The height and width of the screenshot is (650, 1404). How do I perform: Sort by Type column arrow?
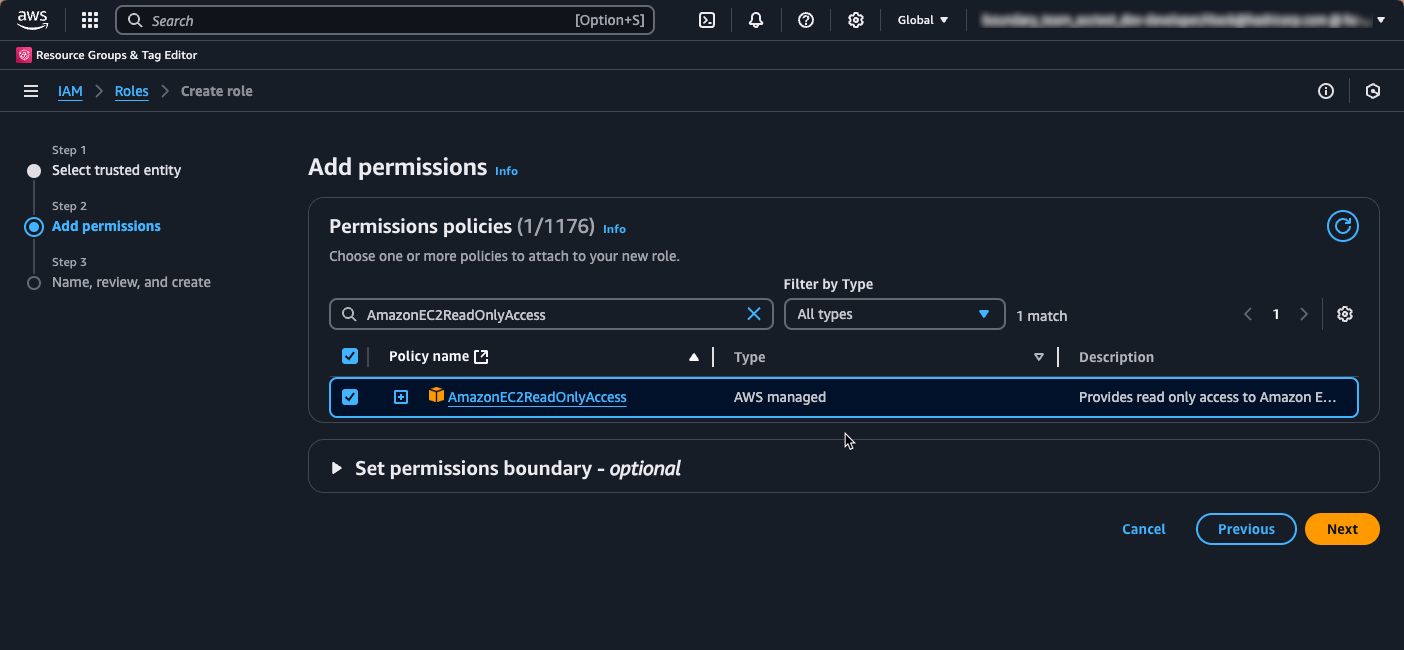pyautogui.click(x=1039, y=357)
